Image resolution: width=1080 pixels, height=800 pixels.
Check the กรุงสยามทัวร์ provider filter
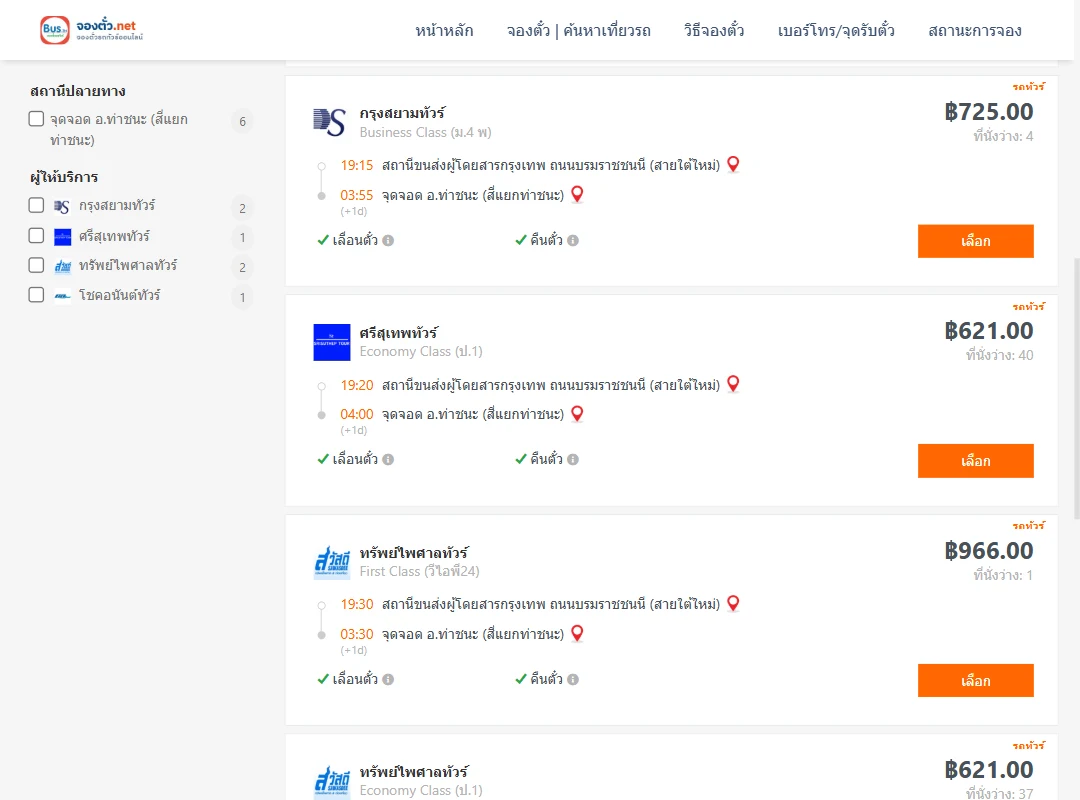(37, 205)
